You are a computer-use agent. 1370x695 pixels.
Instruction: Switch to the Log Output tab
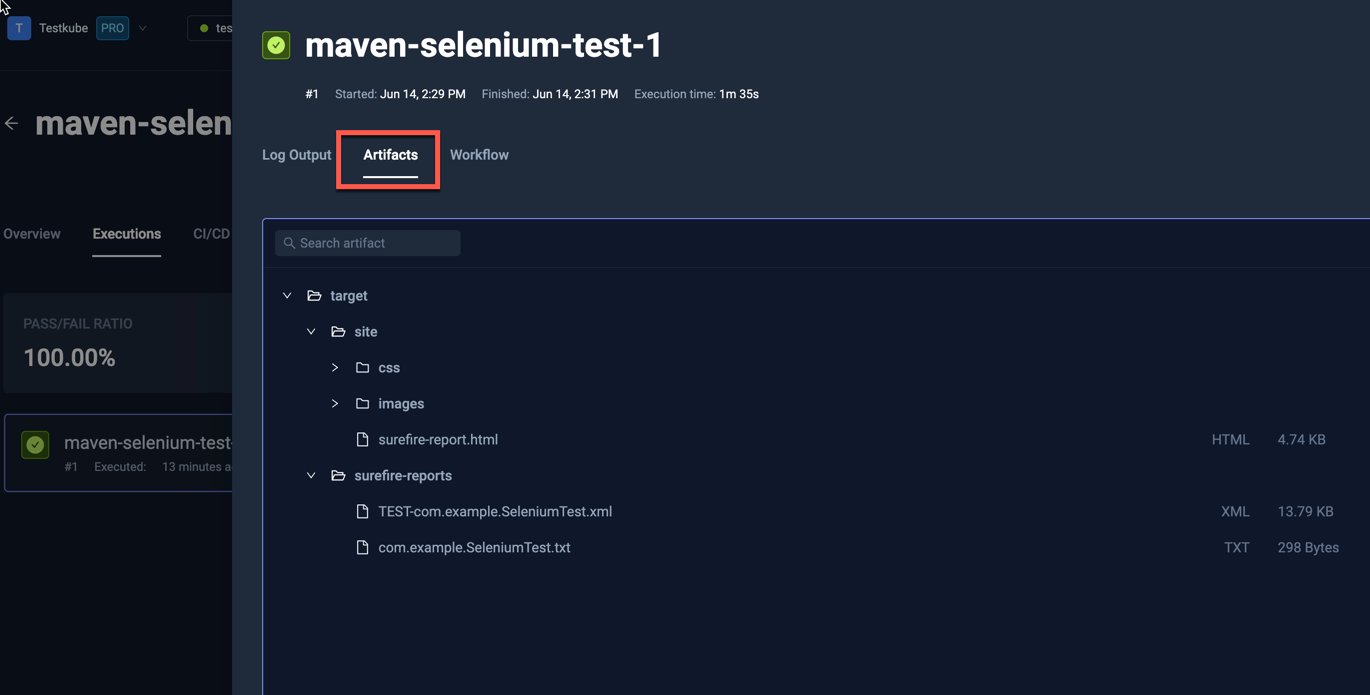pos(296,155)
